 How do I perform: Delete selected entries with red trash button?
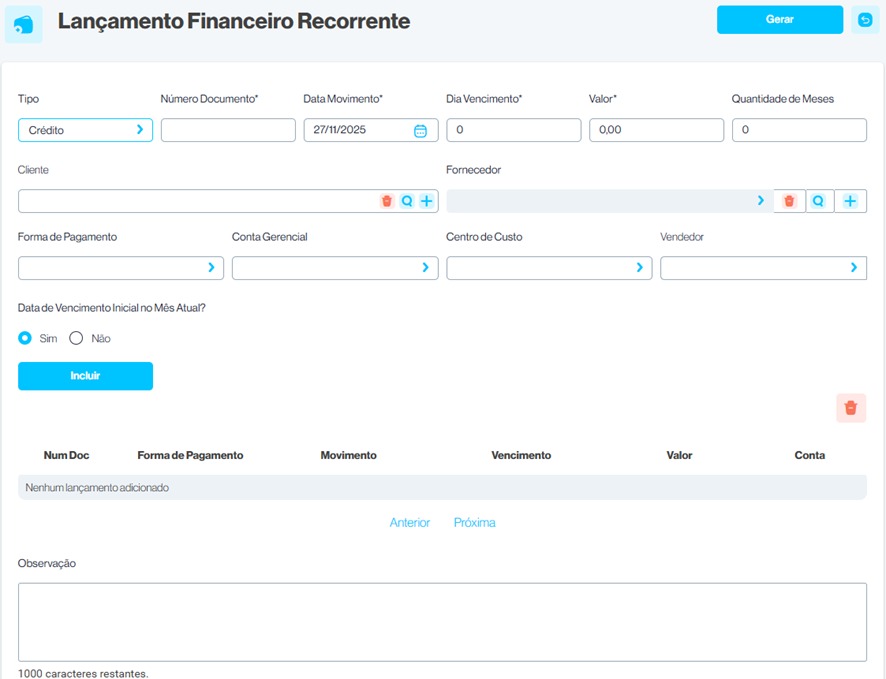pyautogui.click(x=851, y=408)
